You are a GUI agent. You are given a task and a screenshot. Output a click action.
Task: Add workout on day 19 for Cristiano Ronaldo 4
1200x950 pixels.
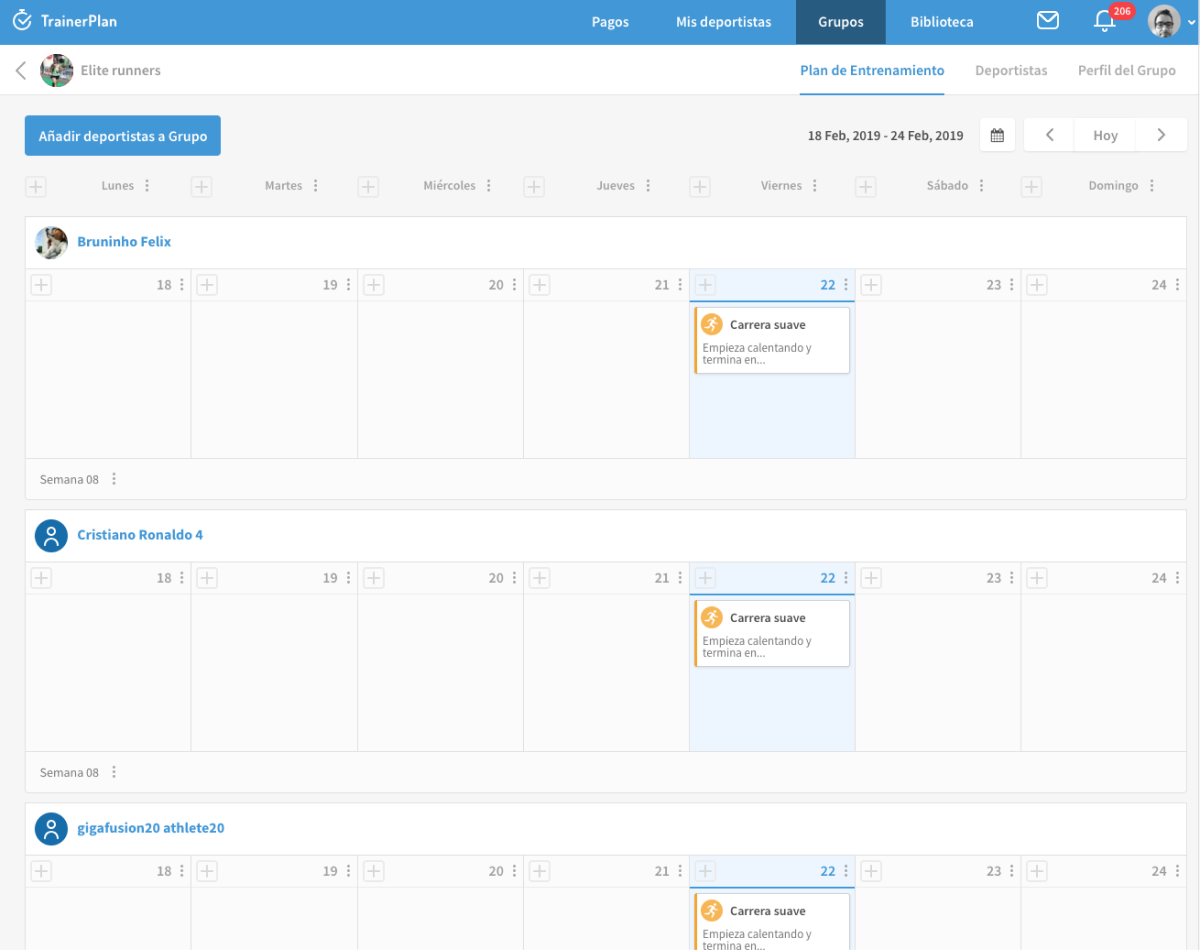click(207, 578)
